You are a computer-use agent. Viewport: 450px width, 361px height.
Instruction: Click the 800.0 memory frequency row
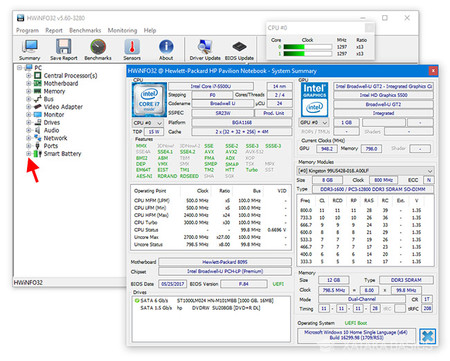pyautogui.click(x=365, y=210)
